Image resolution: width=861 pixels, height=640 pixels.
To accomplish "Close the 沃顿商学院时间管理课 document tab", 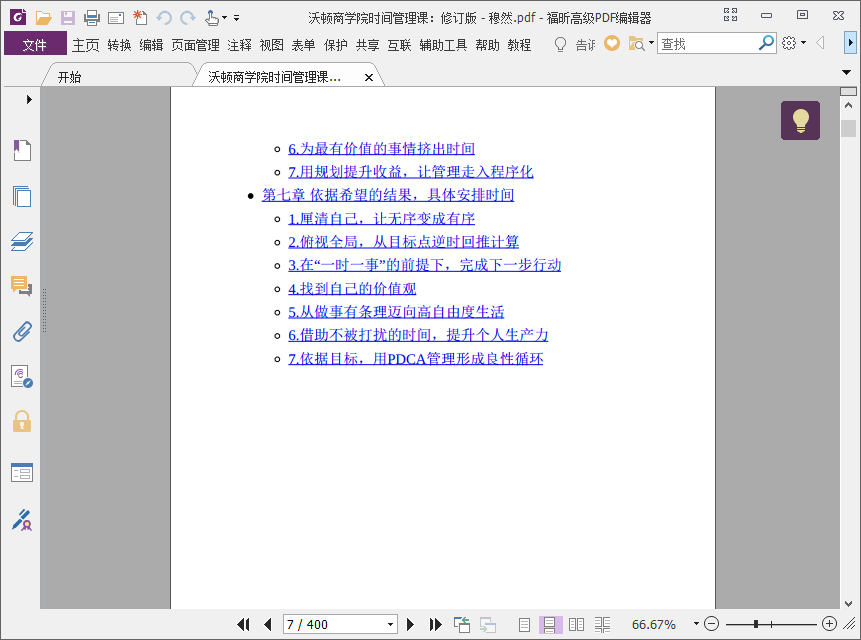I will tap(369, 78).
